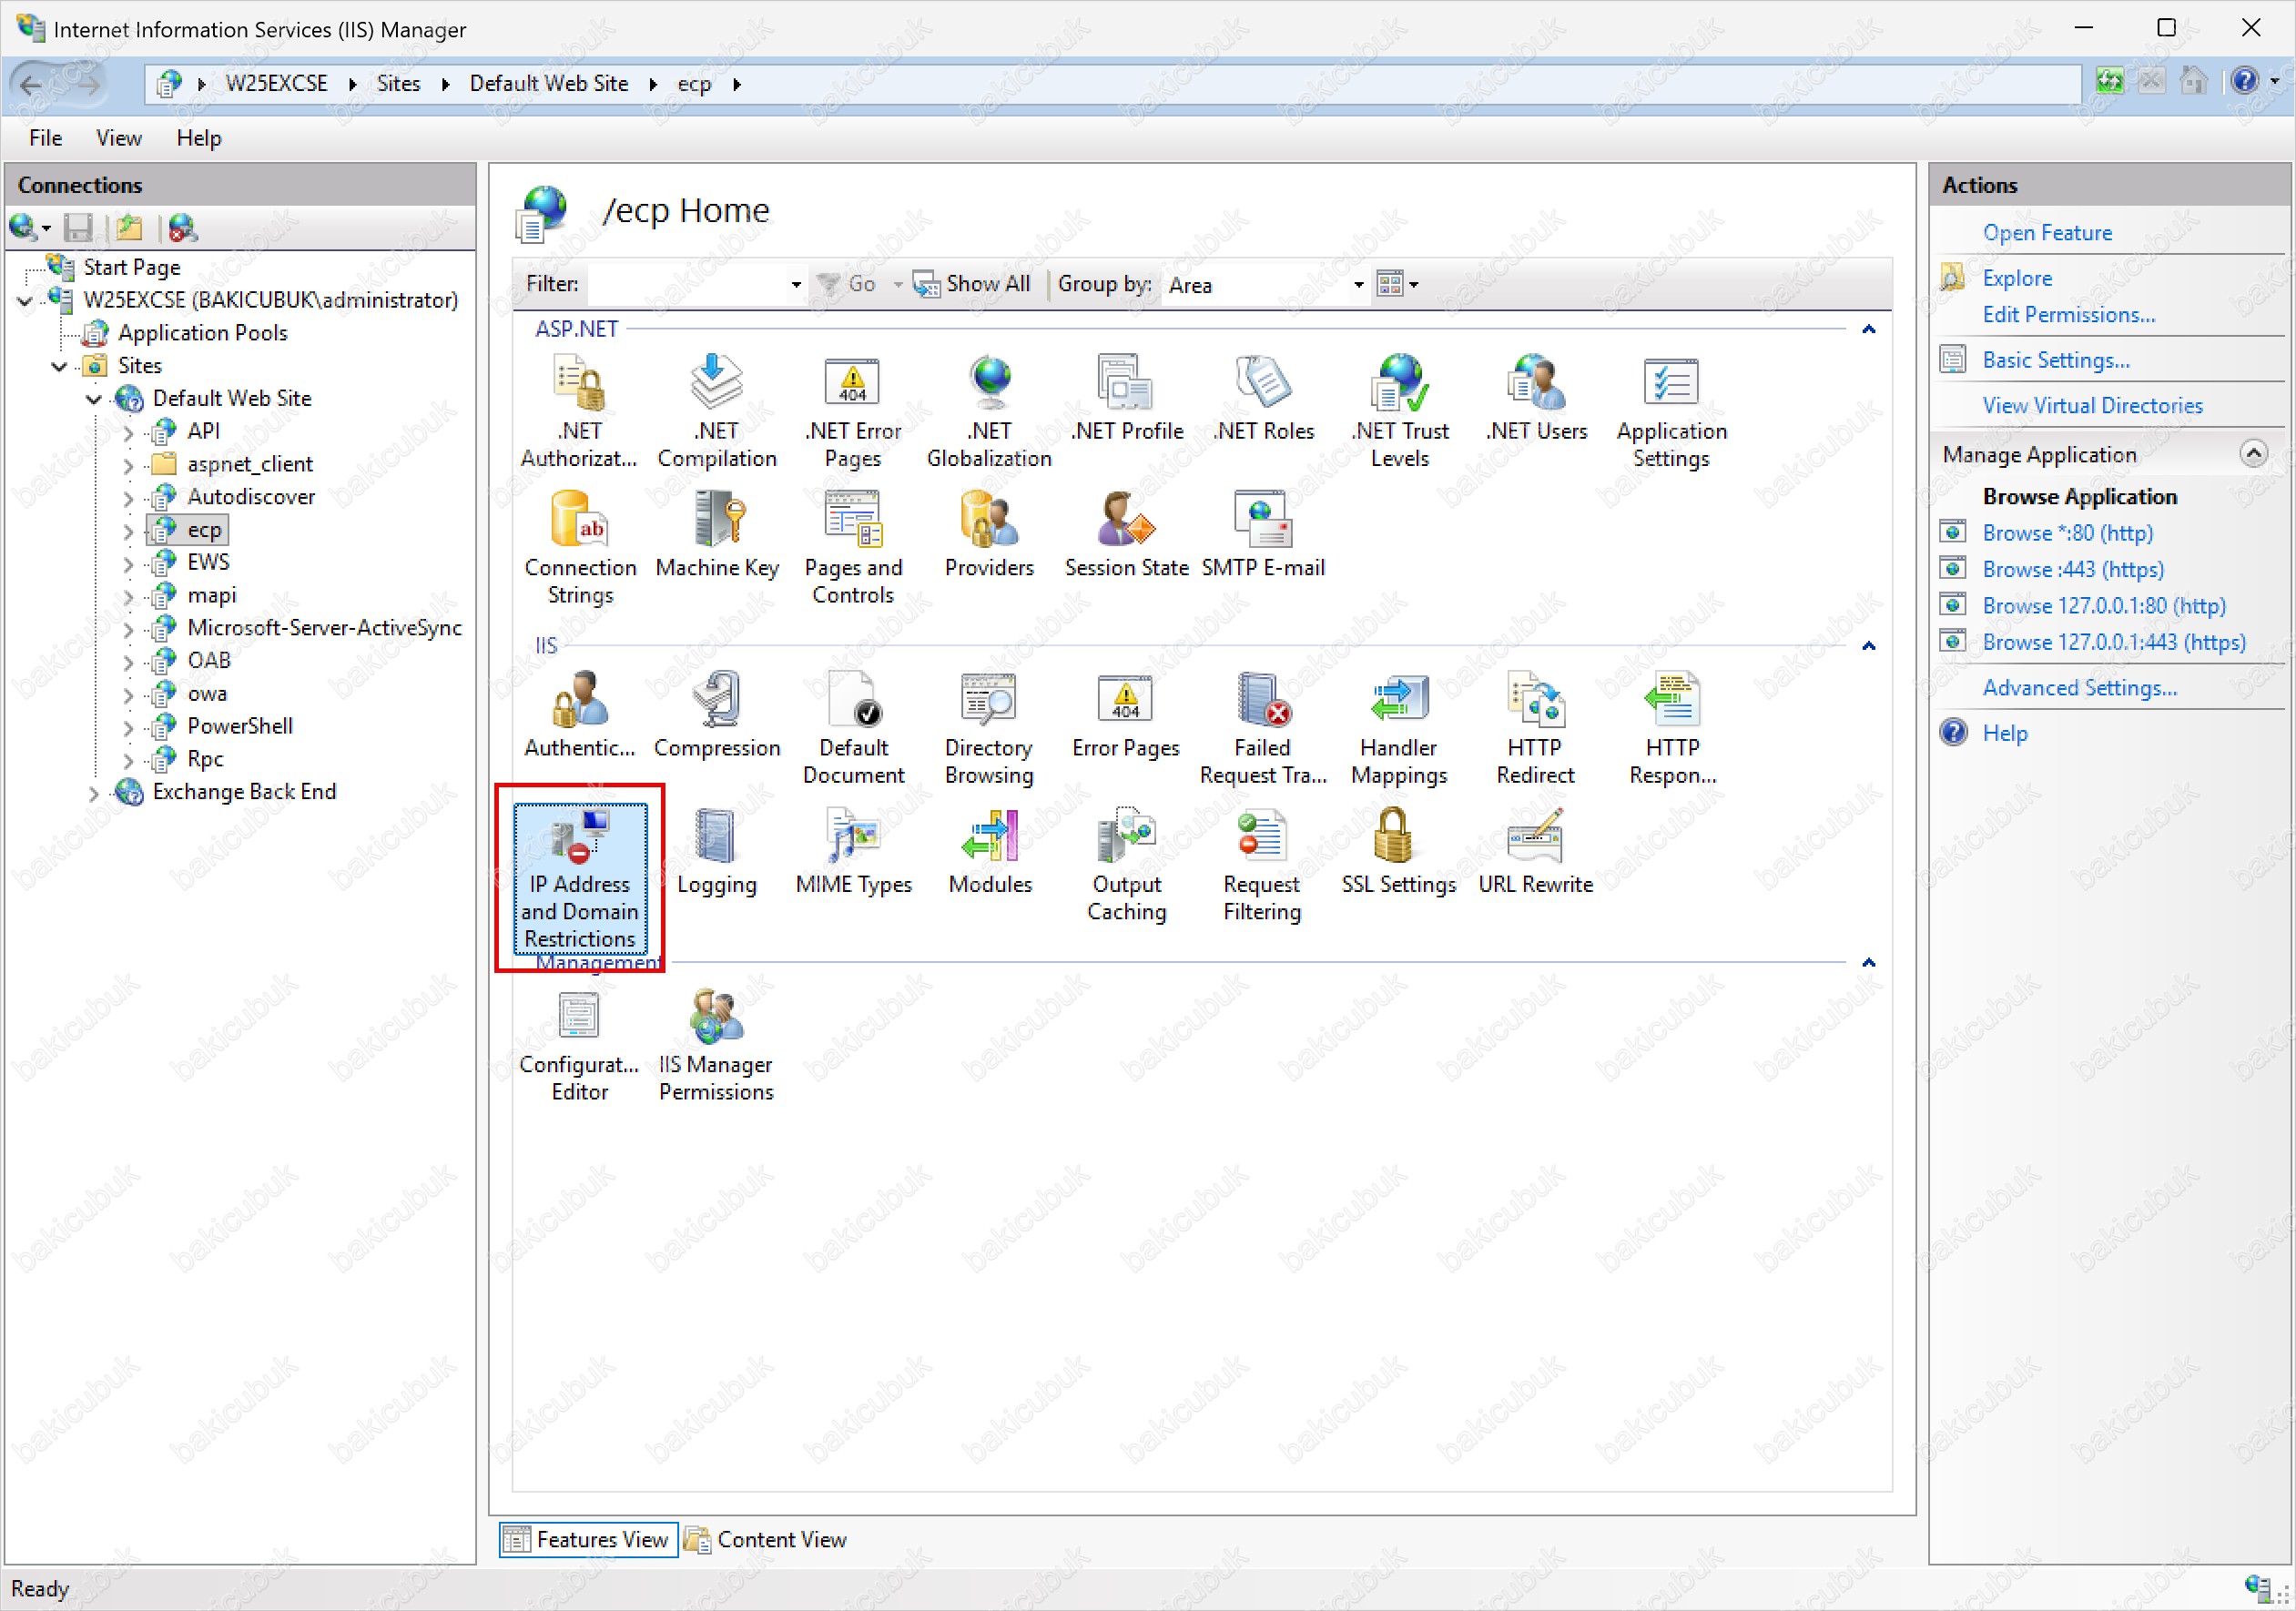Image resolution: width=2296 pixels, height=1611 pixels.
Task: Open SSL Settings feature
Action: [1399, 852]
